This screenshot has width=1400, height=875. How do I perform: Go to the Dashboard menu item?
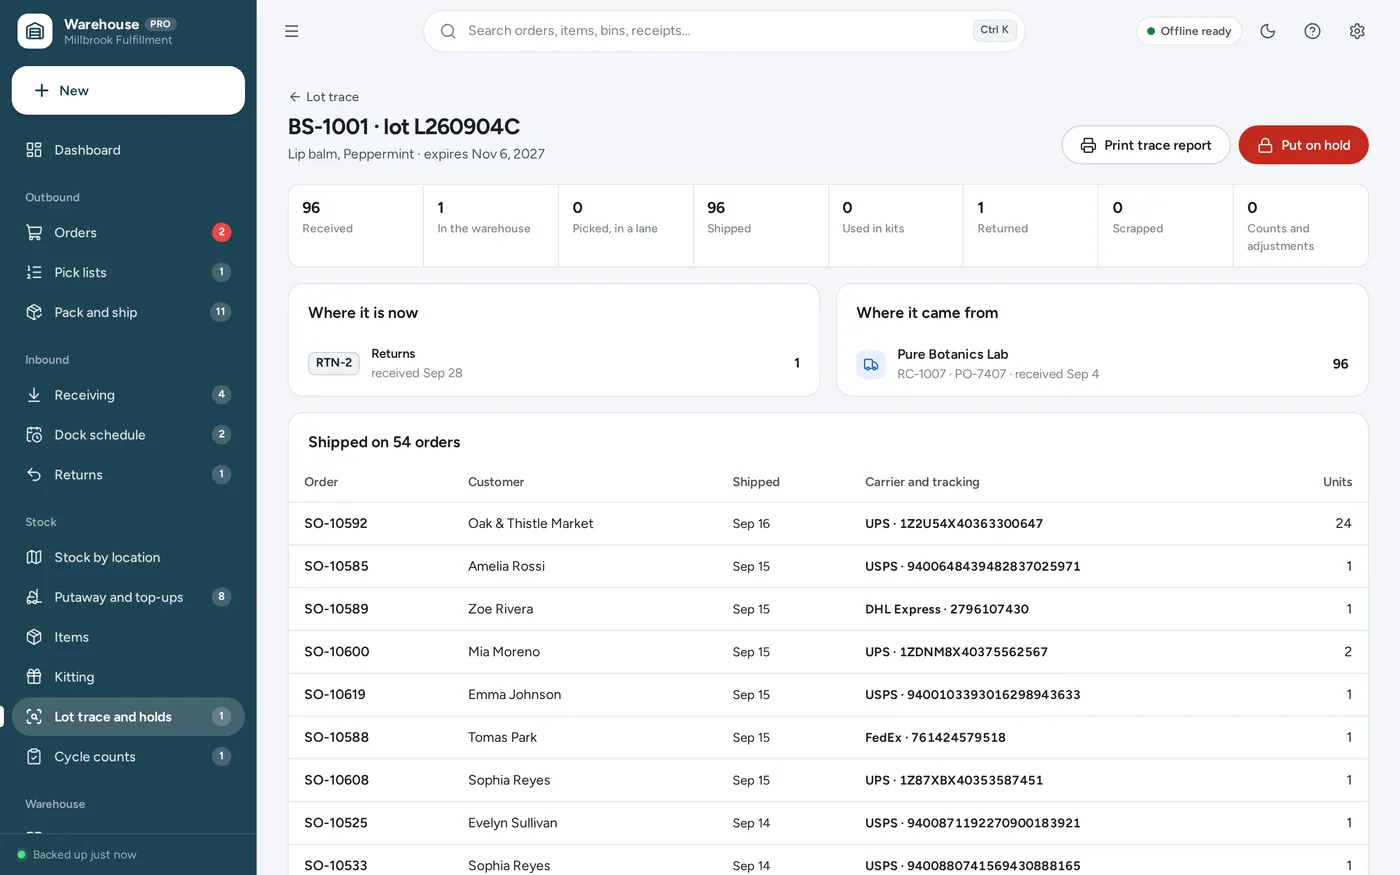tap(128, 150)
